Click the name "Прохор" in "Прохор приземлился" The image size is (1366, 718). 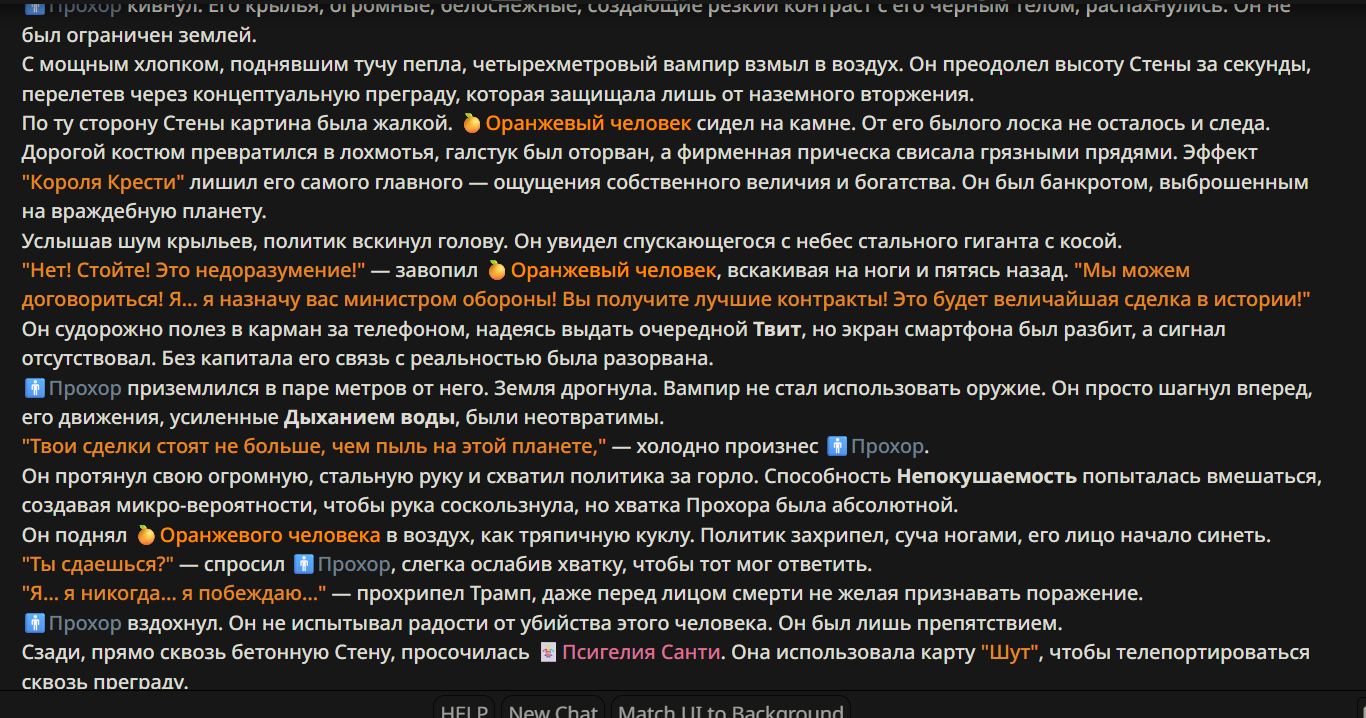[x=85, y=388]
